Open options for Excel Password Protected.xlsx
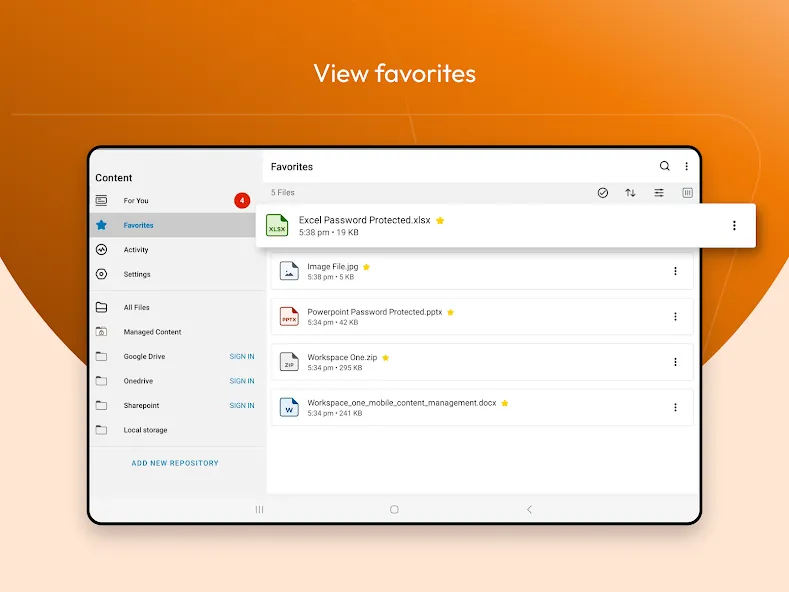789x592 pixels. click(x=734, y=226)
